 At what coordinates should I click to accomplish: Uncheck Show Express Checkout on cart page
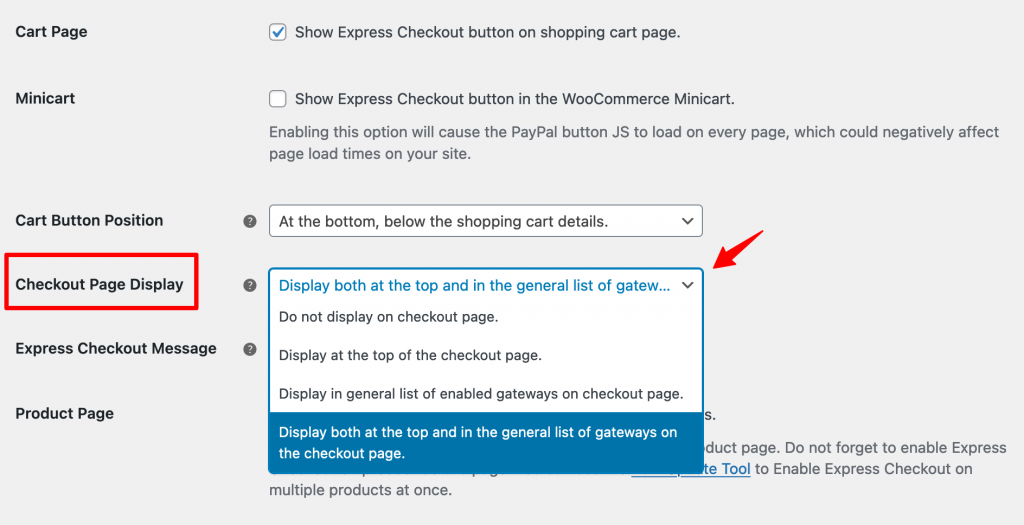click(278, 32)
